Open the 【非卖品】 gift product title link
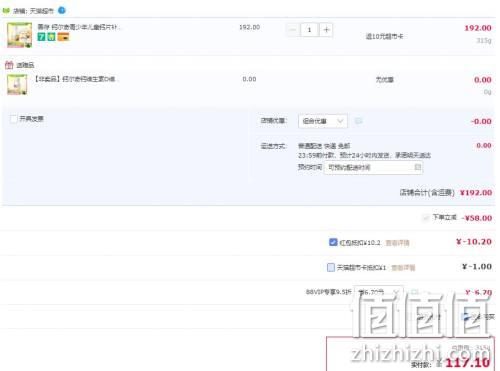Viewport: 500px width, 371px height. tap(76, 79)
